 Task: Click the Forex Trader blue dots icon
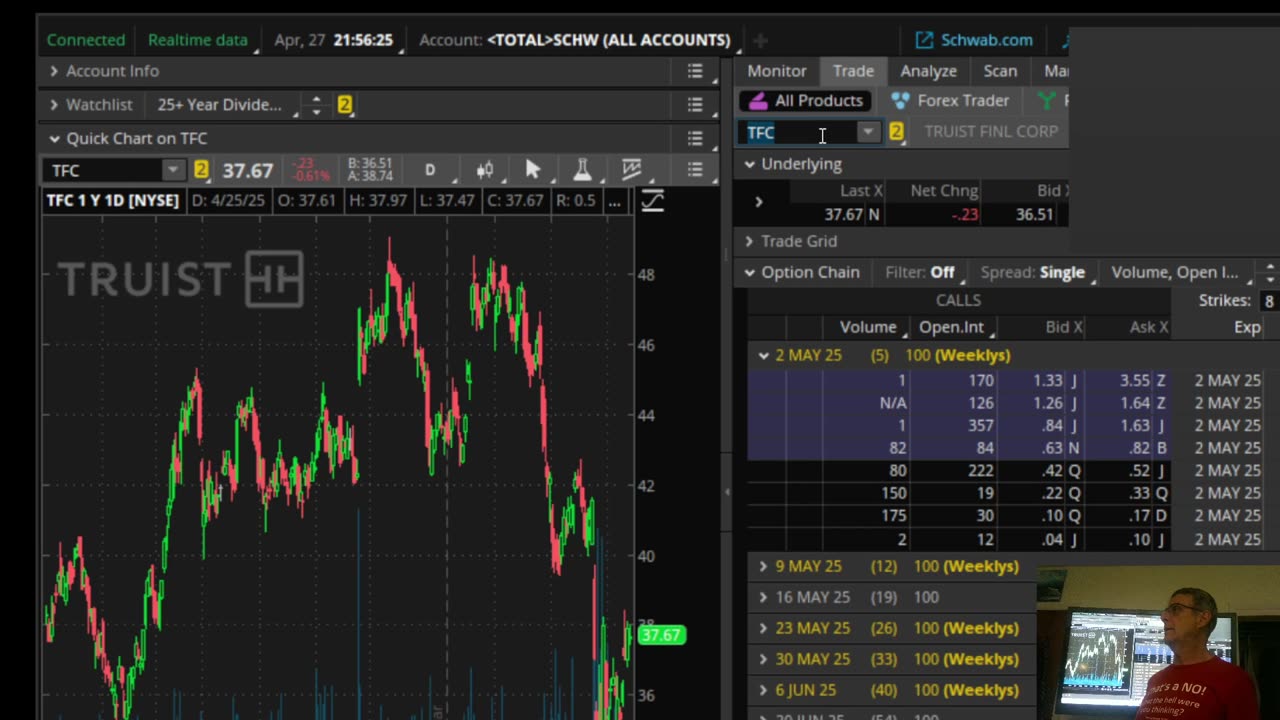[900, 101]
